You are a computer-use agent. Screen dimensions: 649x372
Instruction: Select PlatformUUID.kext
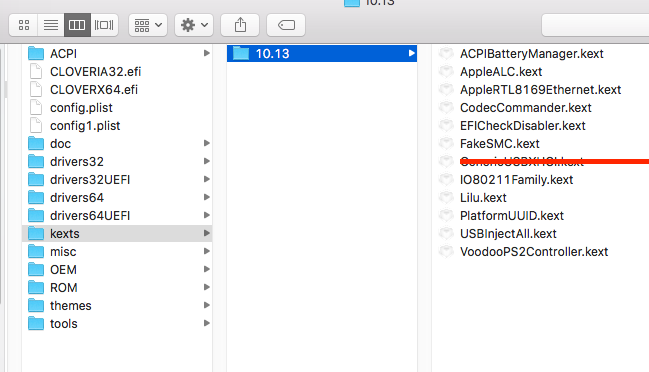coord(512,216)
